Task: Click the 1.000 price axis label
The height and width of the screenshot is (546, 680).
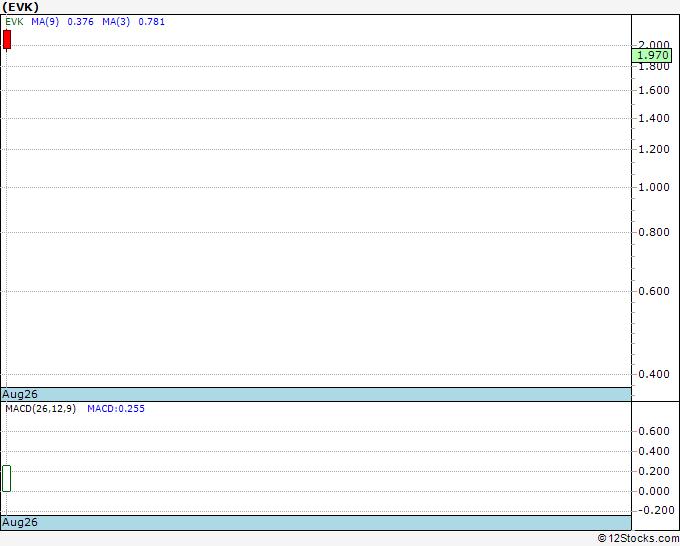Action: pyautogui.click(x=654, y=187)
